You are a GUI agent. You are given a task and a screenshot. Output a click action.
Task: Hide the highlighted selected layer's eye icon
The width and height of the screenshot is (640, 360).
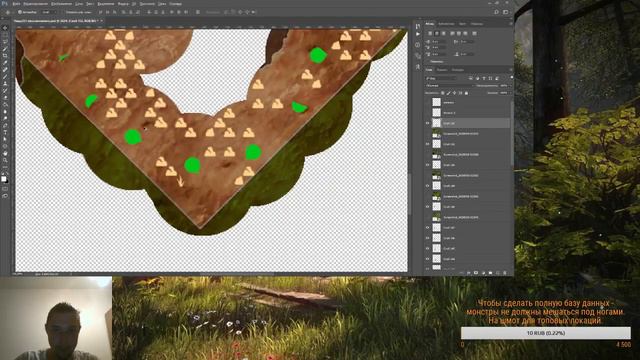click(x=428, y=123)
